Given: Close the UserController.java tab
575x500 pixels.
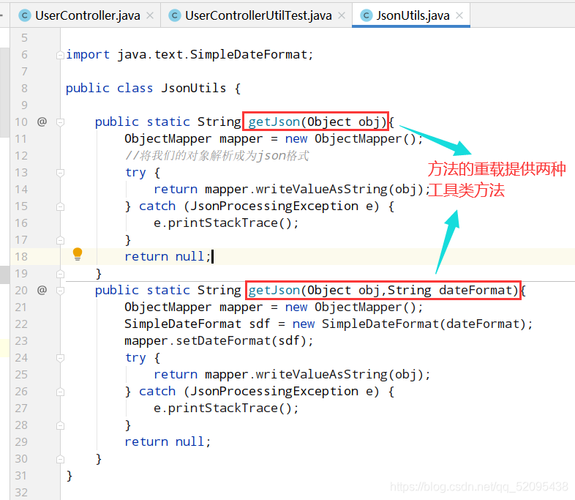Looking at the screenshot, I should coord(150,15).
